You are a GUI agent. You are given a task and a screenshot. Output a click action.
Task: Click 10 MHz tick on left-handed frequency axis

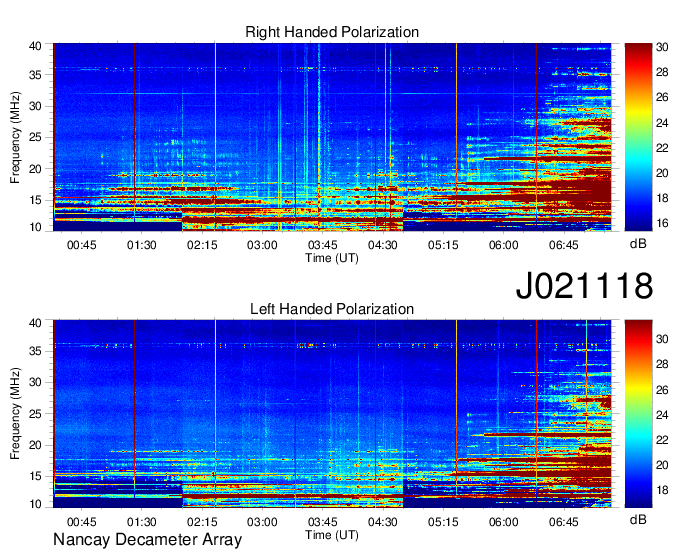(35, 504)
